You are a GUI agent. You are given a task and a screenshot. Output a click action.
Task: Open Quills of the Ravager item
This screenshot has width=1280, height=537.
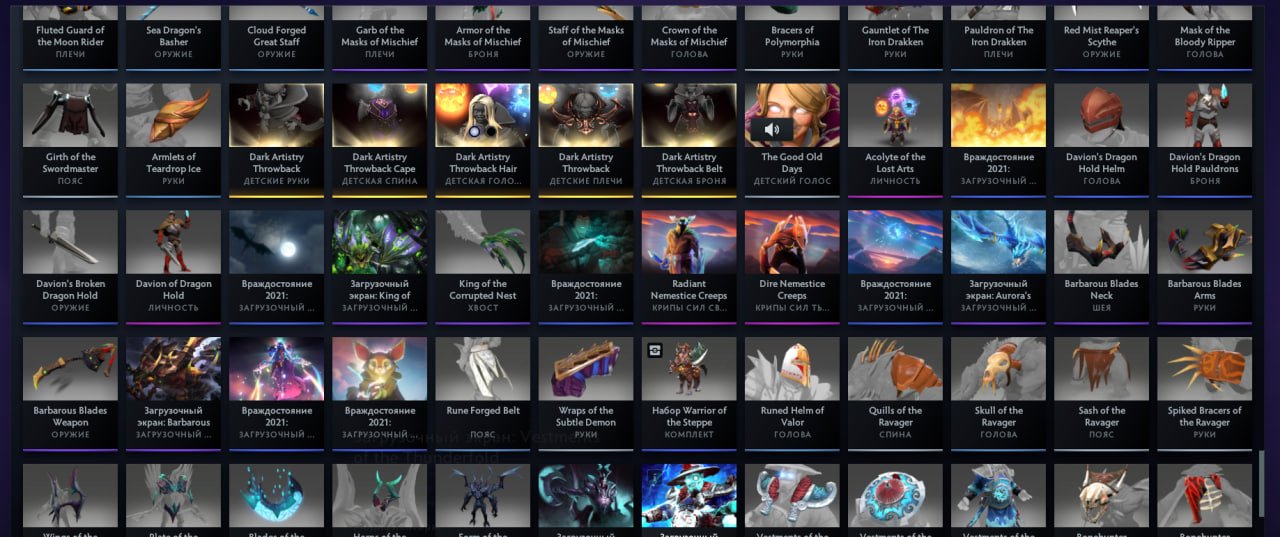(x=895, y=393)
